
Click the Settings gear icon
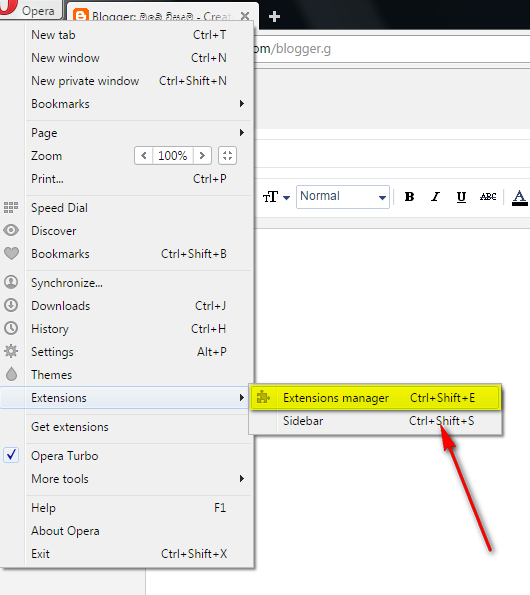click(x=11, y=351)
